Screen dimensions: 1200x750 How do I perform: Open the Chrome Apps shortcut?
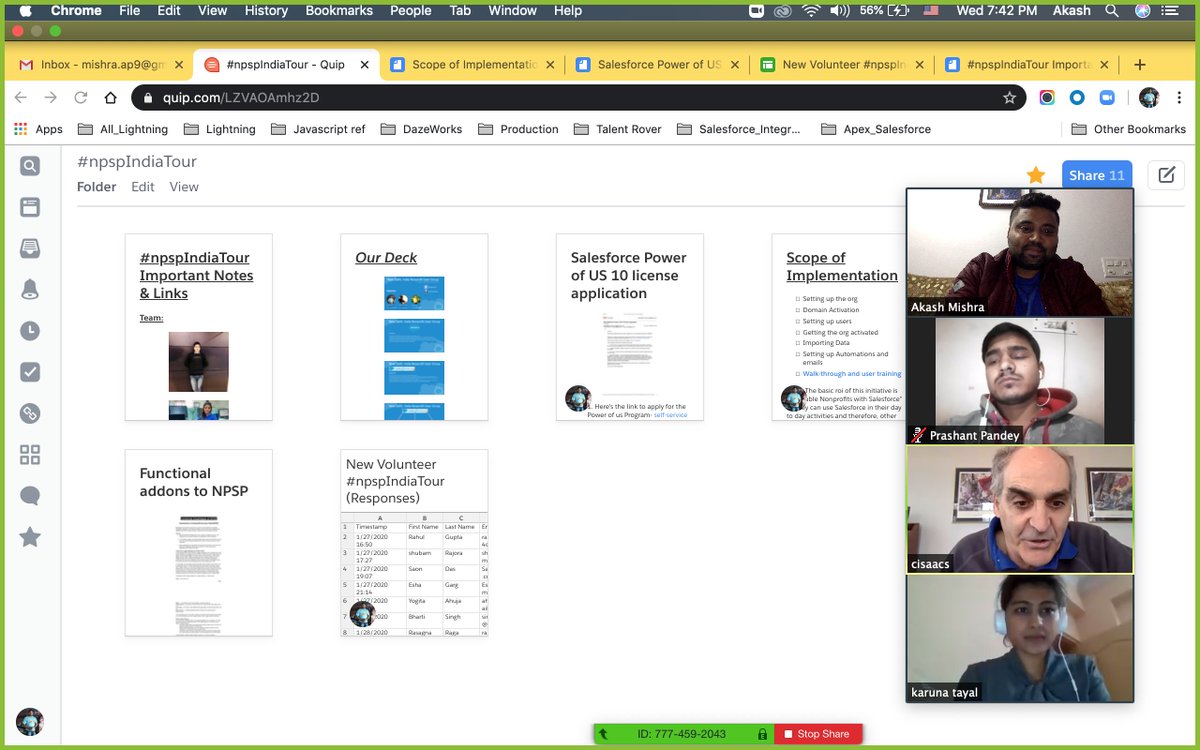[38, 129]
